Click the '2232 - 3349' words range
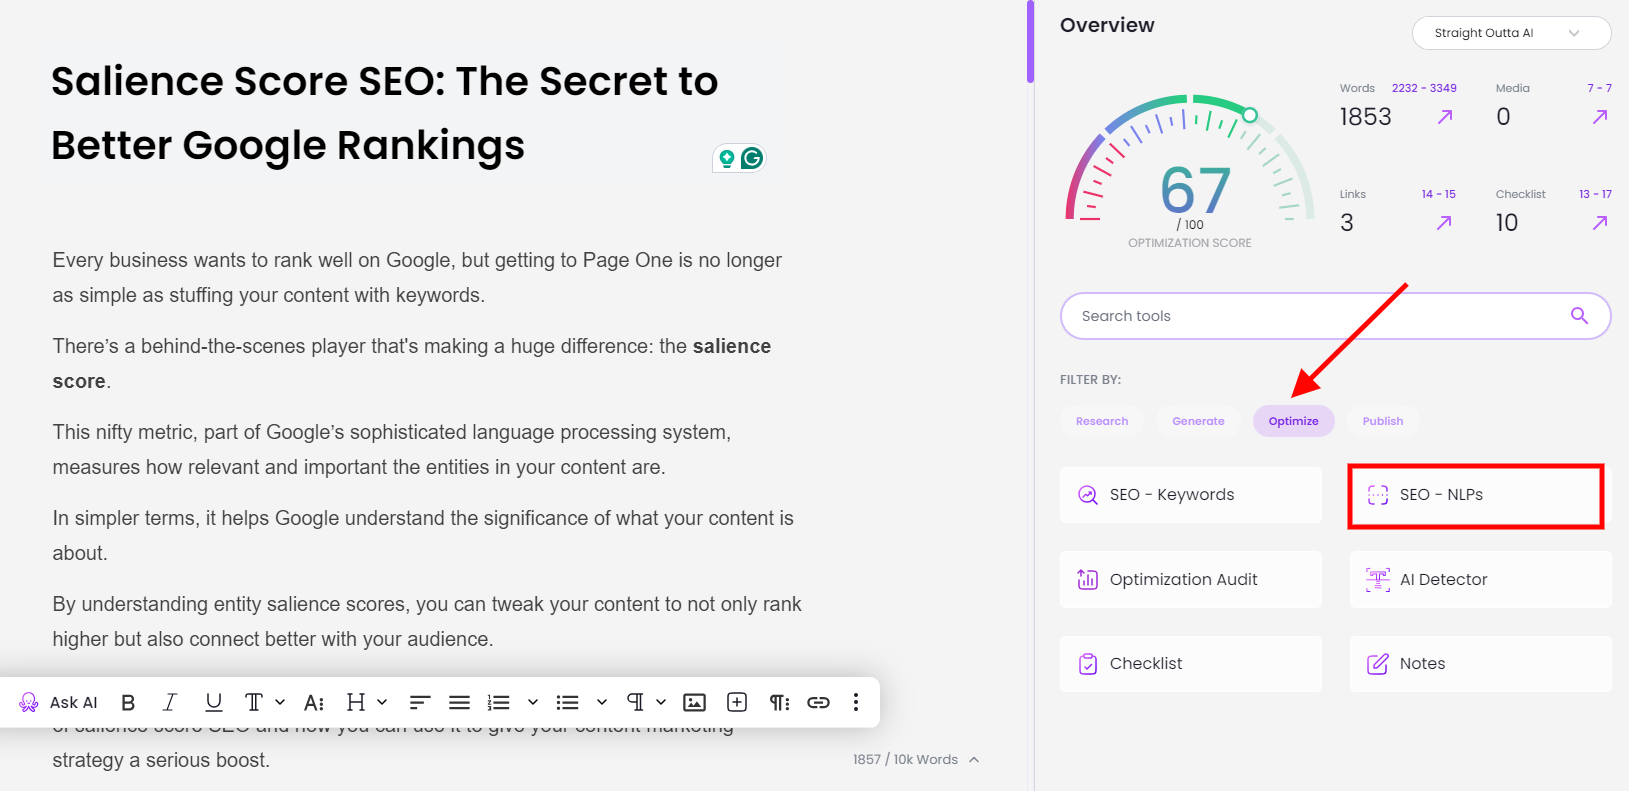Image resolution: width=1629 pixels, height=791 pixels. tap(1424, 88)
